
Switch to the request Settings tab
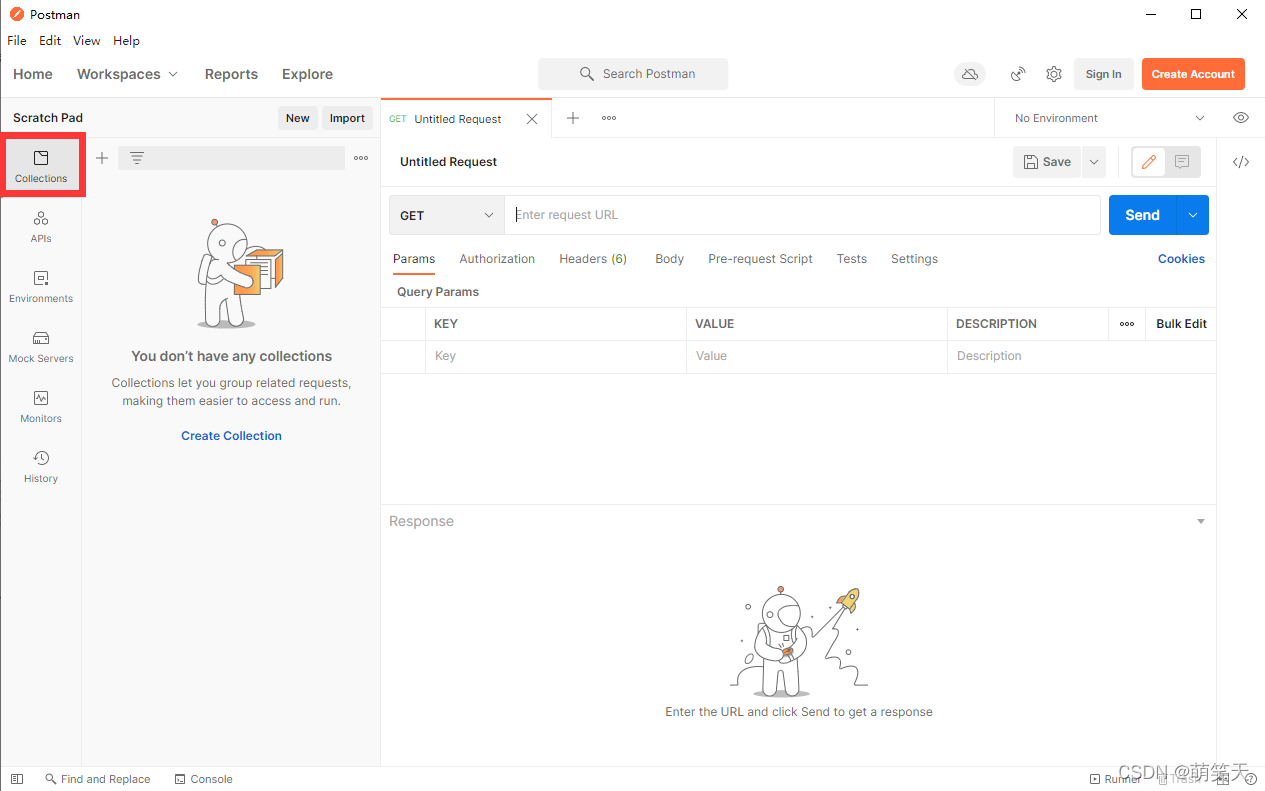[914, 259]
